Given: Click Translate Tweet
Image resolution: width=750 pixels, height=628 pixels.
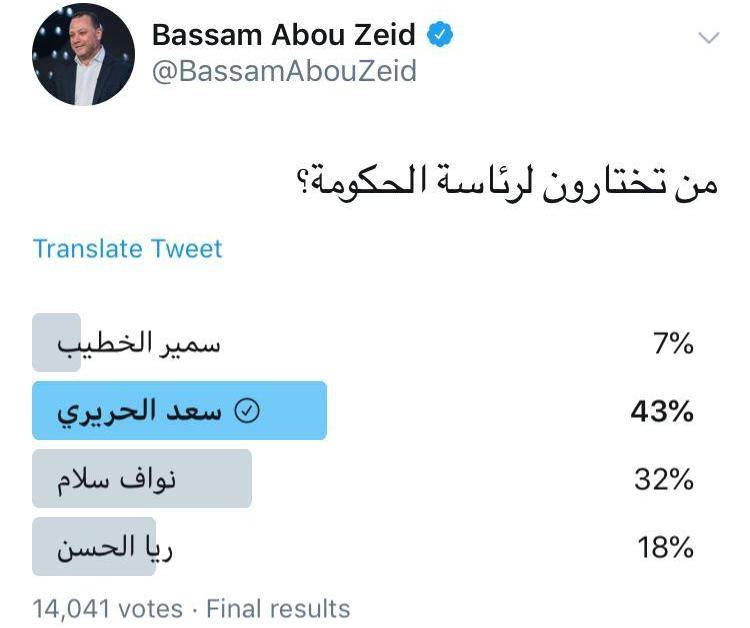Looking at the screenshot, I should (x=128, y=248).
